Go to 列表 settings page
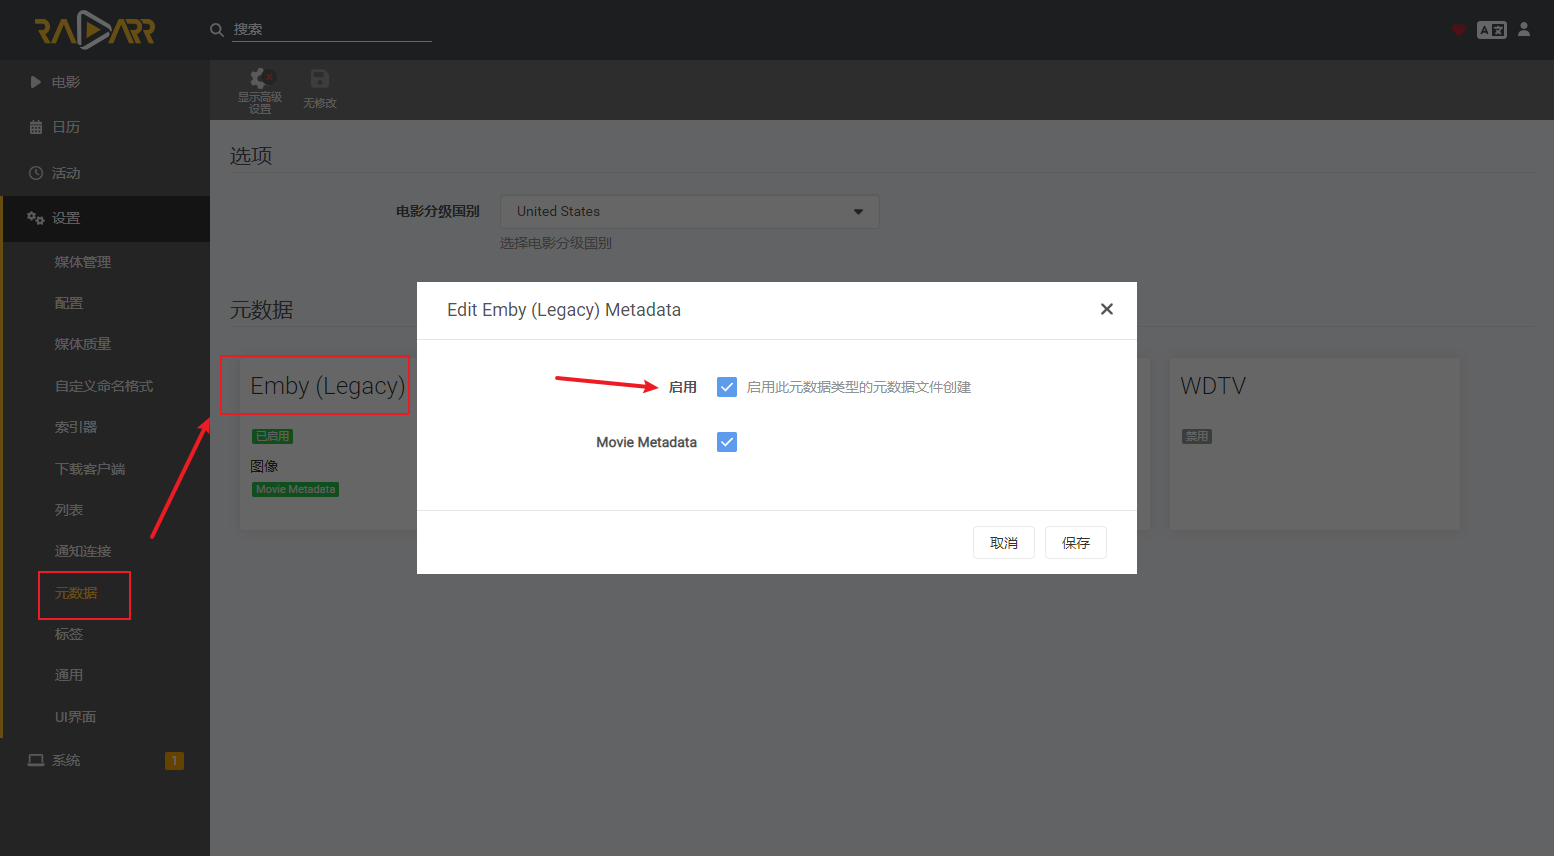This screenshot has height=856, width=1554. pos(69,510)
